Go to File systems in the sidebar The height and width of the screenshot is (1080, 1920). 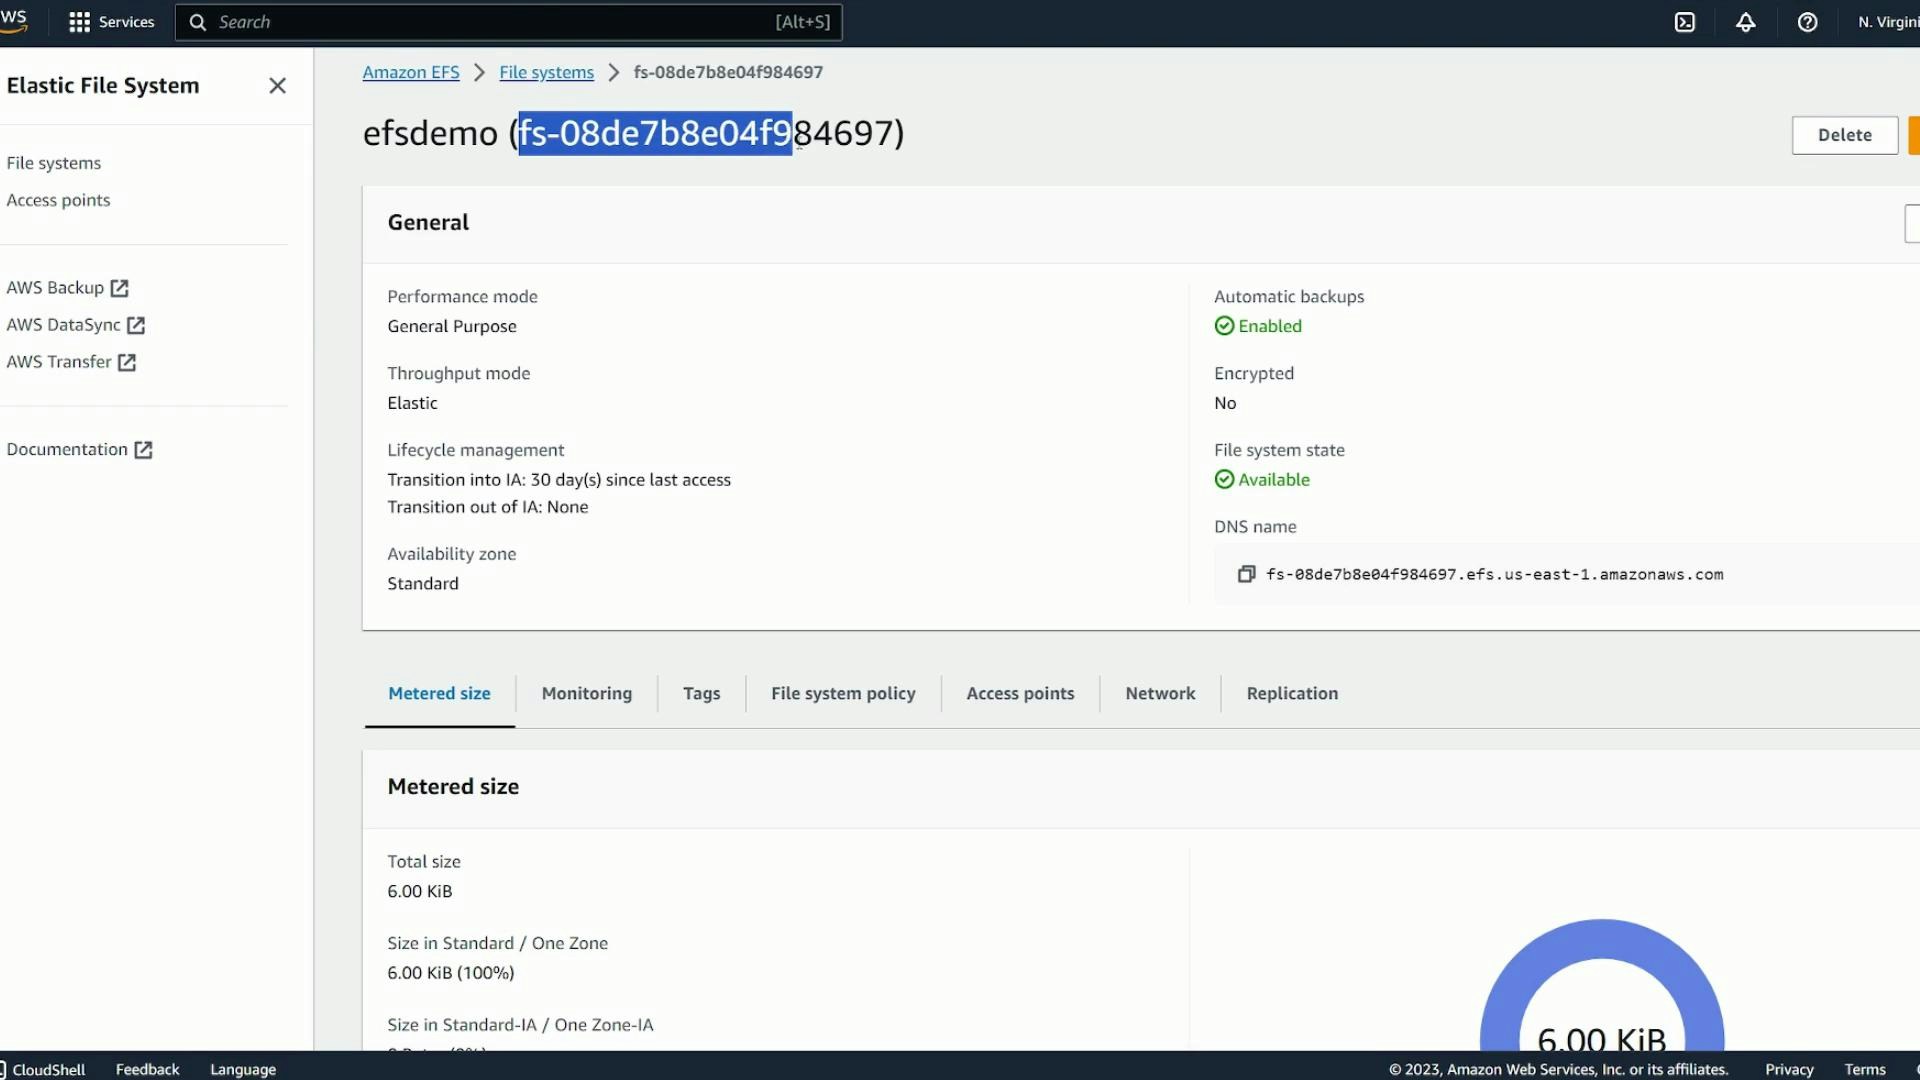coord(54,163)
